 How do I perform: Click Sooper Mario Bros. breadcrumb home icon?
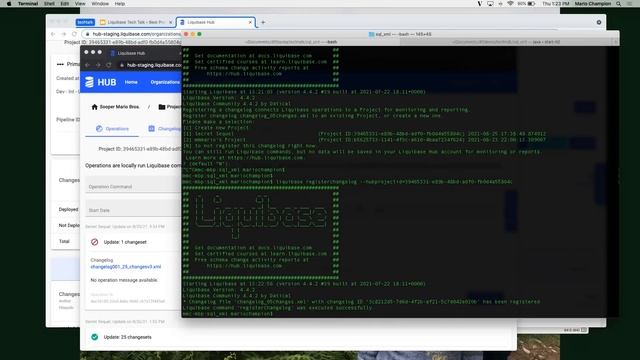coord(95,107)
